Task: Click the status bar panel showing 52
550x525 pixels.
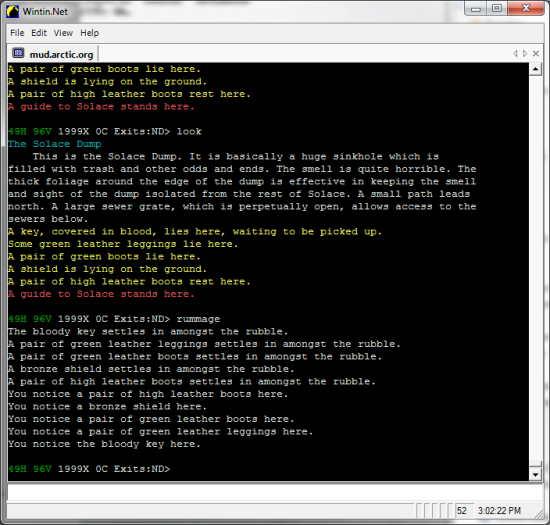Action: (464, 511)
